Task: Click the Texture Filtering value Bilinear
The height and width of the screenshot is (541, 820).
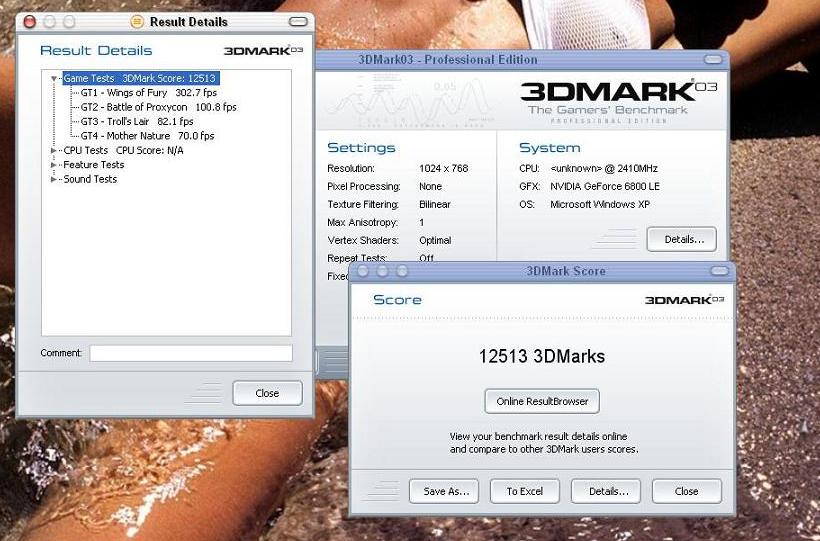Action: 435,205
